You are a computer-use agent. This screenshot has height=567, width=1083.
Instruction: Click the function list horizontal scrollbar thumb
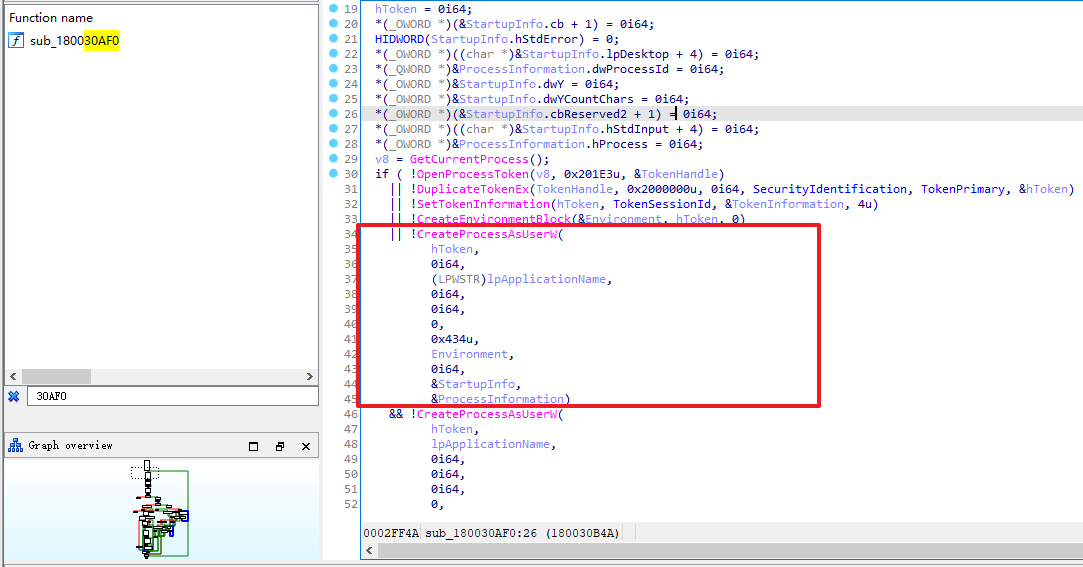[x=56, y=376]
